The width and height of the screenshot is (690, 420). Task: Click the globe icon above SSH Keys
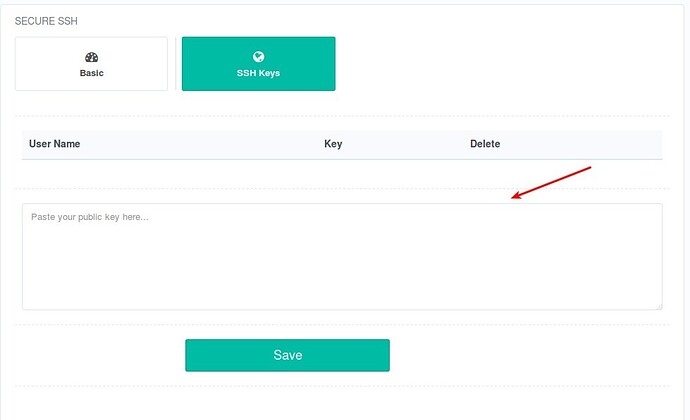coord(258,56)
